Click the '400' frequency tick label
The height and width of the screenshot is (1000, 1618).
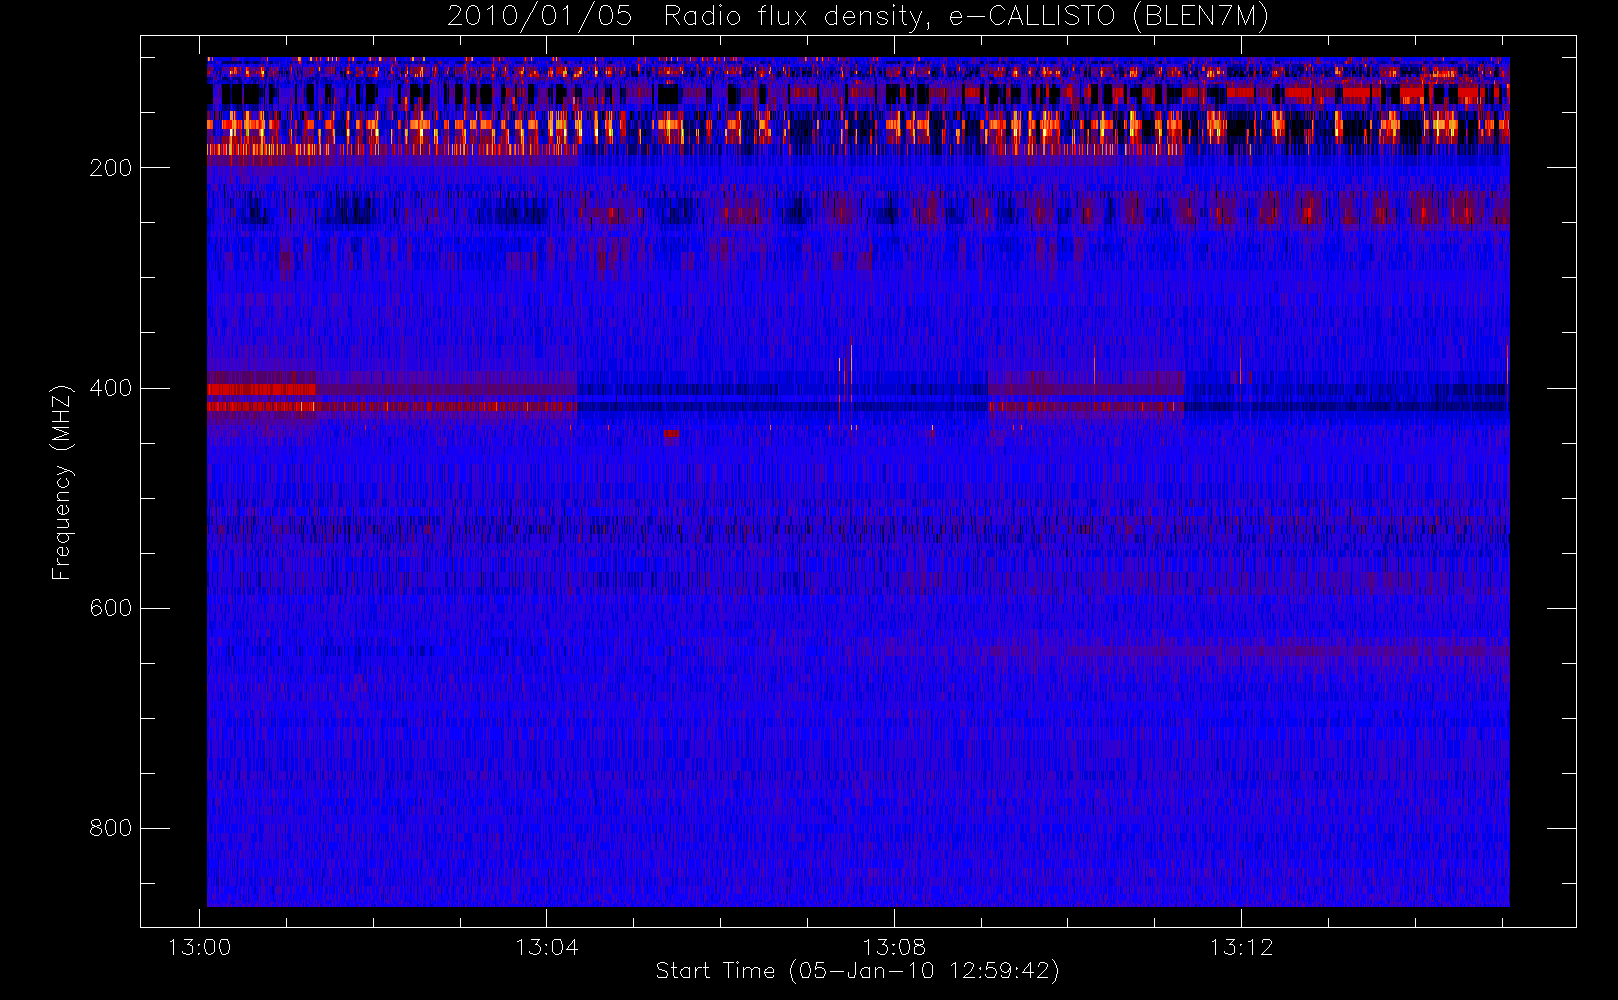[x=110, y=388]
